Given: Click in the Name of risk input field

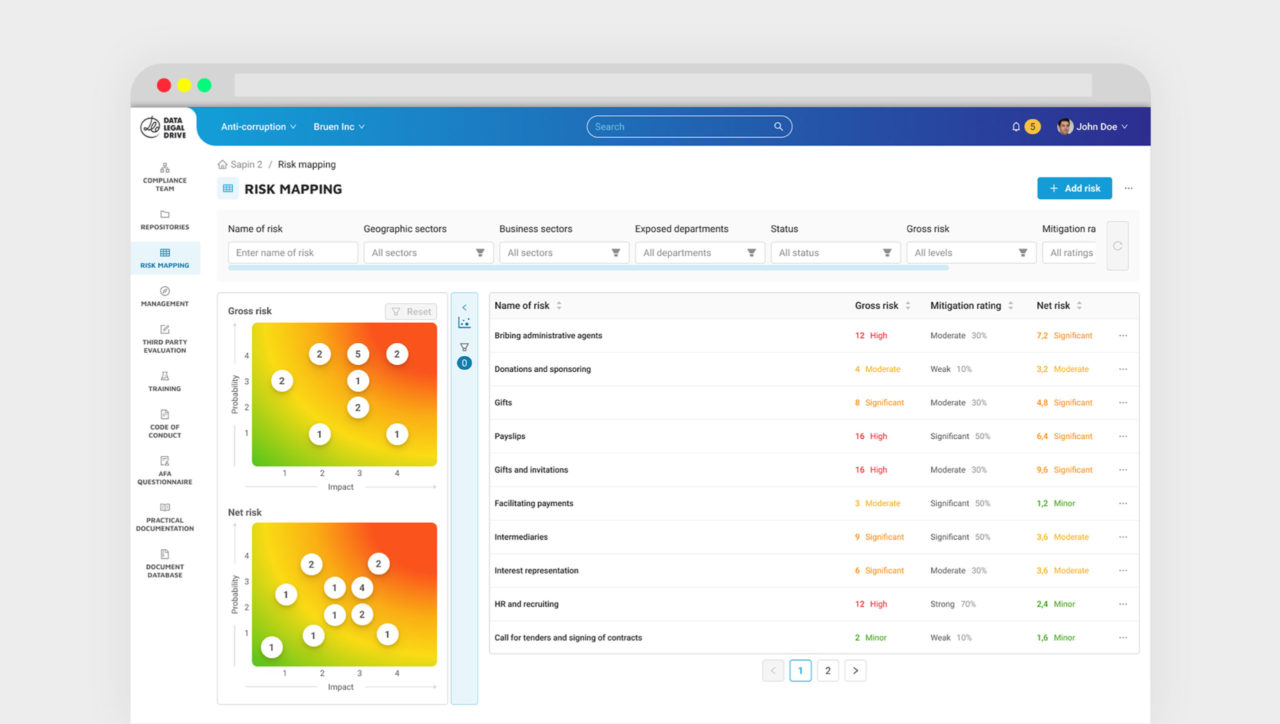Looking at the screenshot, I should click(293, 253).
